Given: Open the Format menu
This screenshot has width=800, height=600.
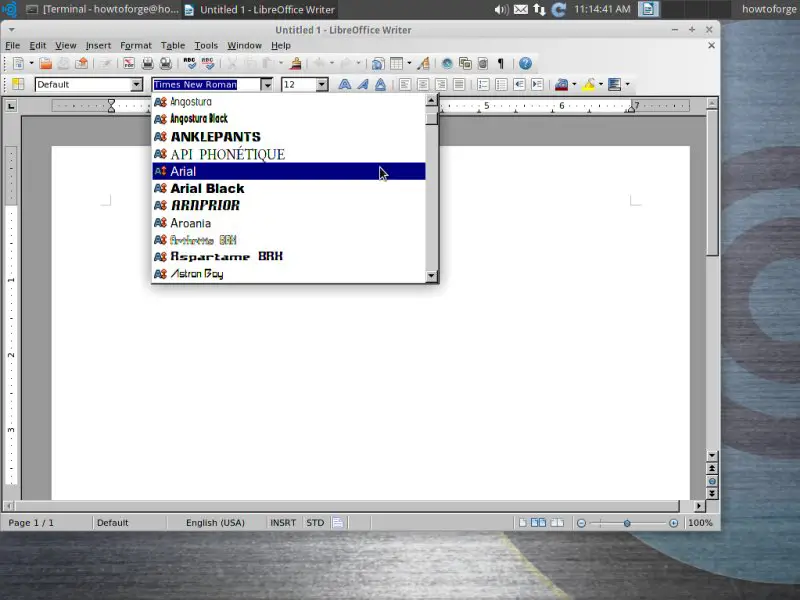Looking at the screenshot, I should coord(136,45).
